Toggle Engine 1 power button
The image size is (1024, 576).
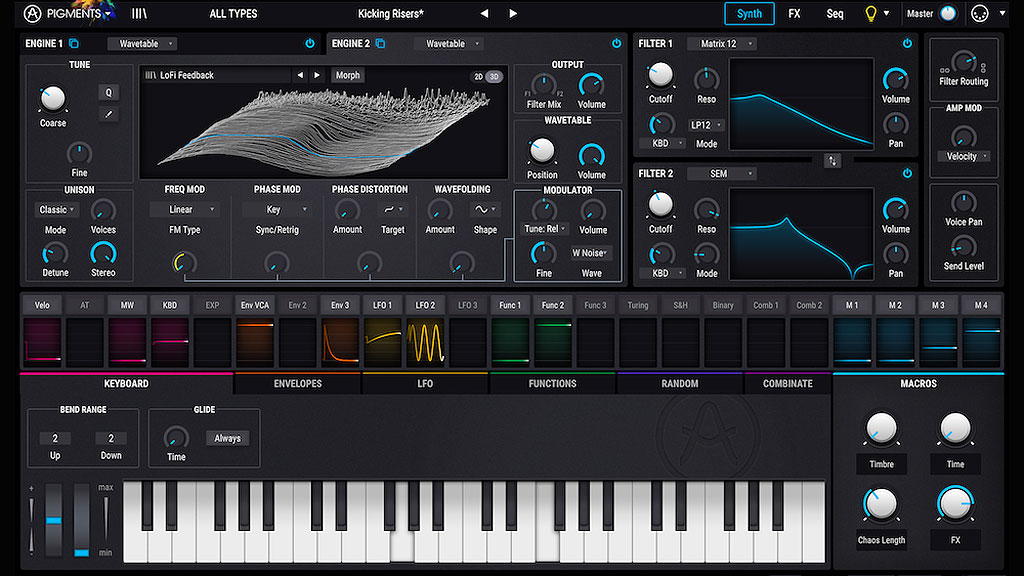(x=310, y=44)
